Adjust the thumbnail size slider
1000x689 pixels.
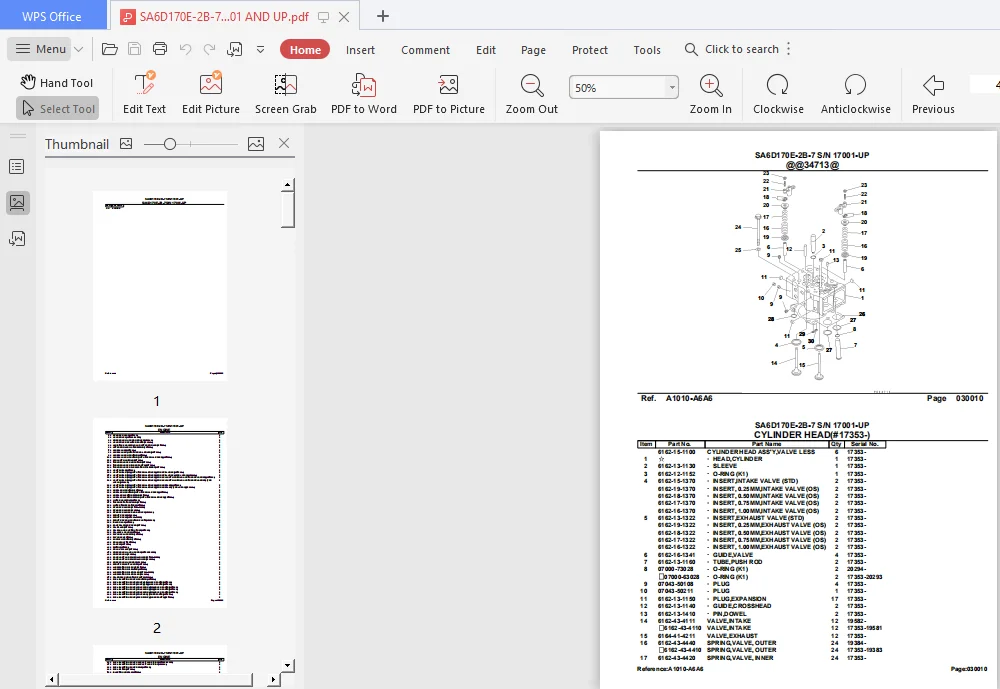point(170,144)
